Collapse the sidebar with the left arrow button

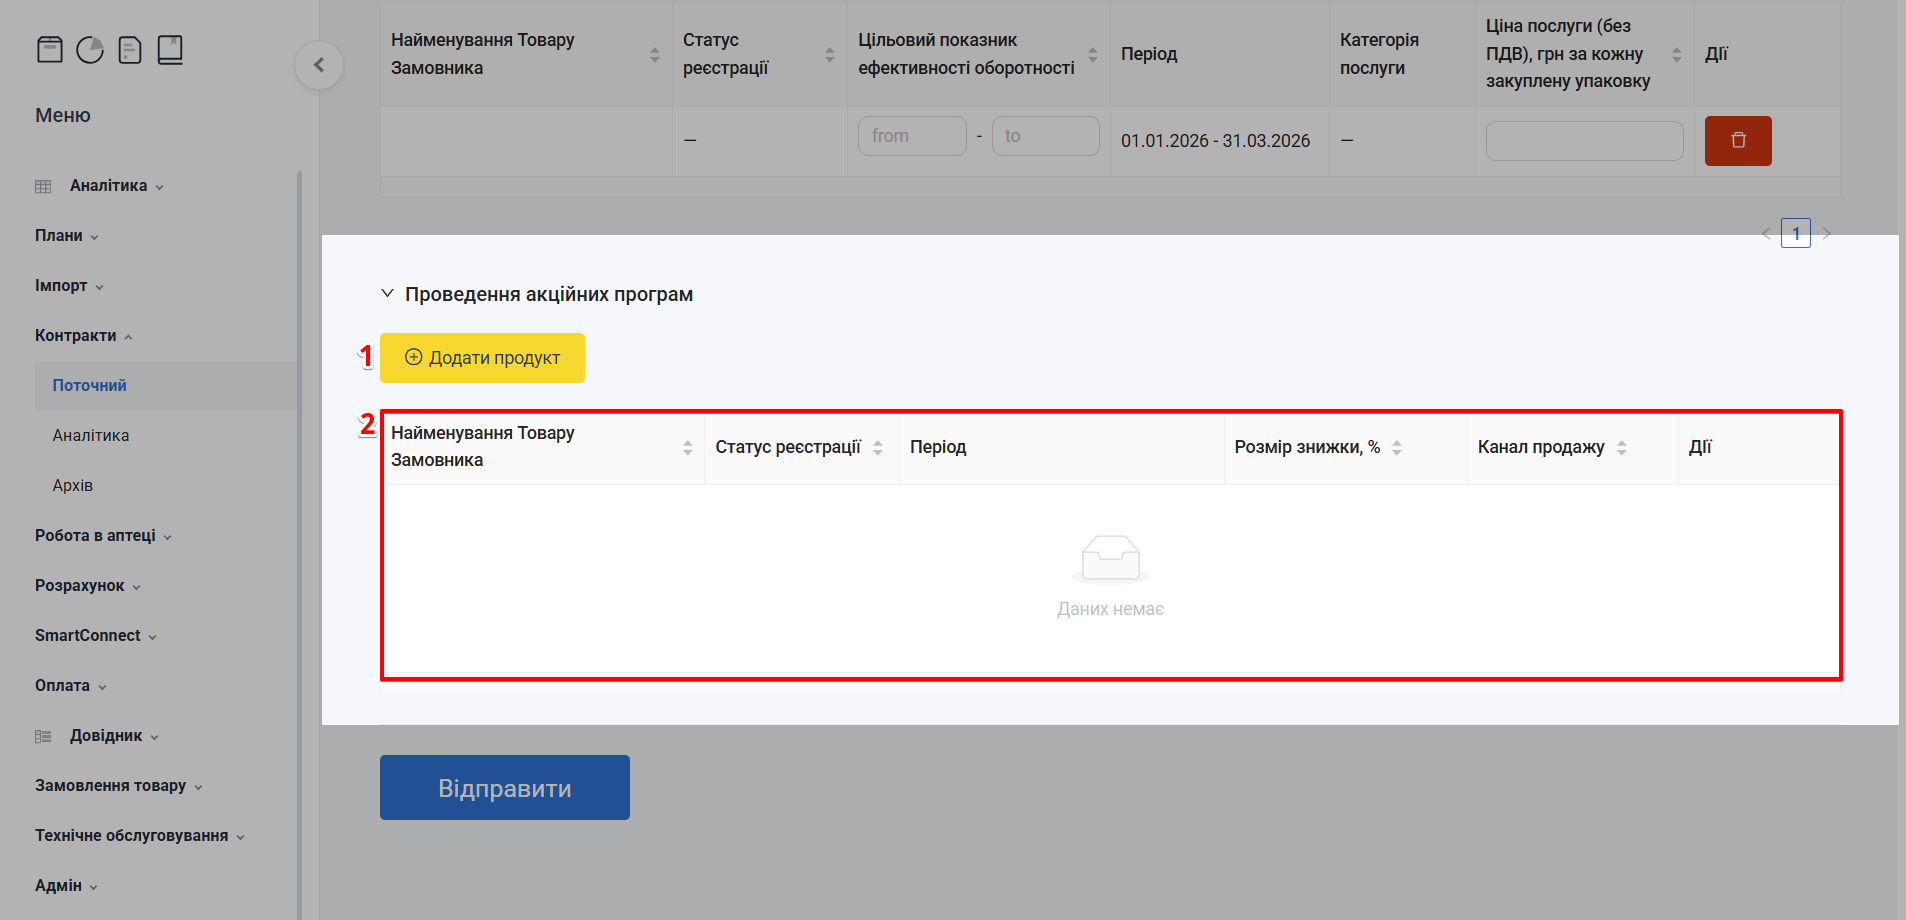point(319,65)
